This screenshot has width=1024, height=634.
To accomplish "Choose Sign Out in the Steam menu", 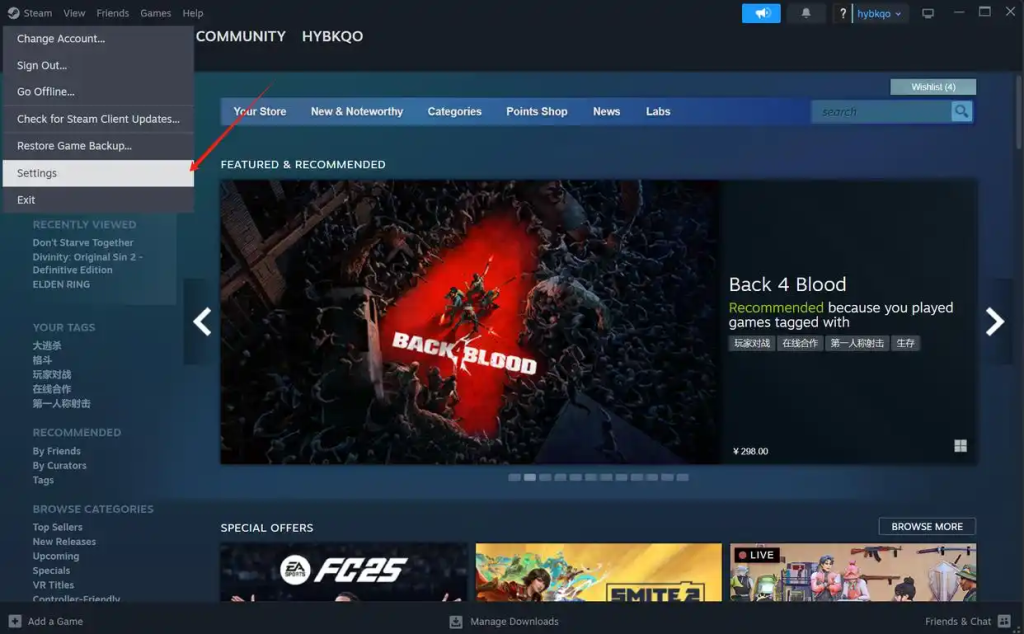I will tap(98, 65).
